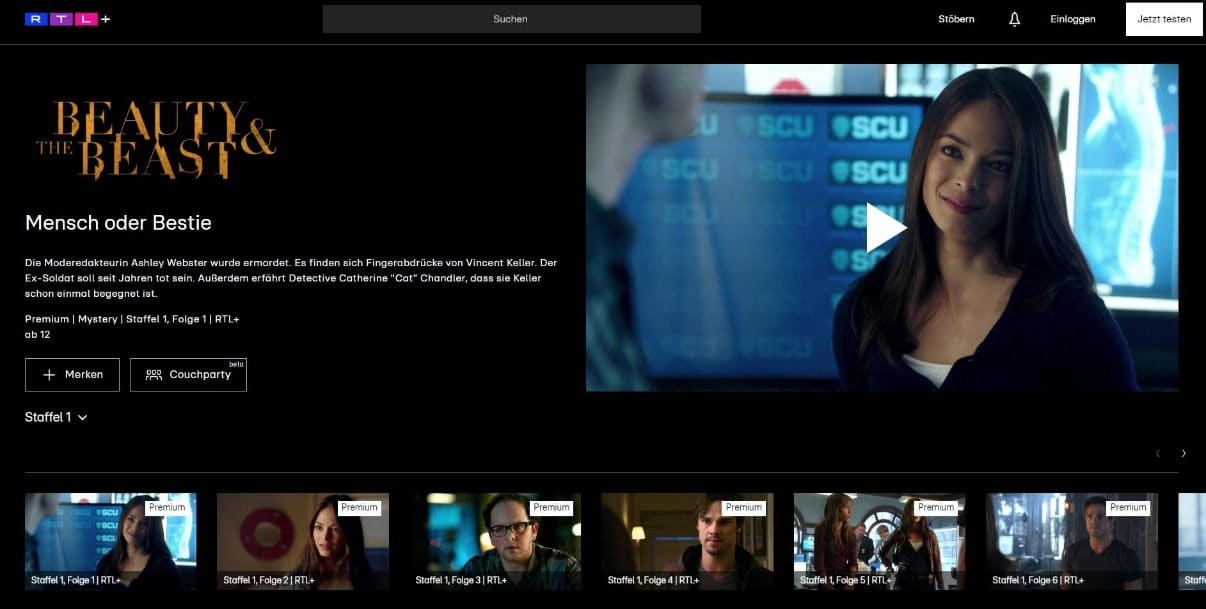Add the show with the Merken button
This screenshot has height=609, width=1206.
tap(72, 374)
